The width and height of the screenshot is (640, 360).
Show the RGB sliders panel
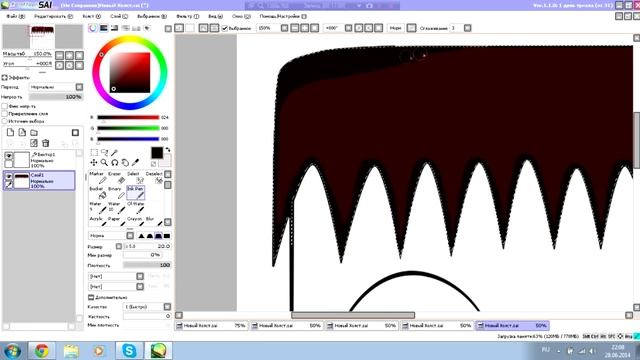tap(104, 28)
